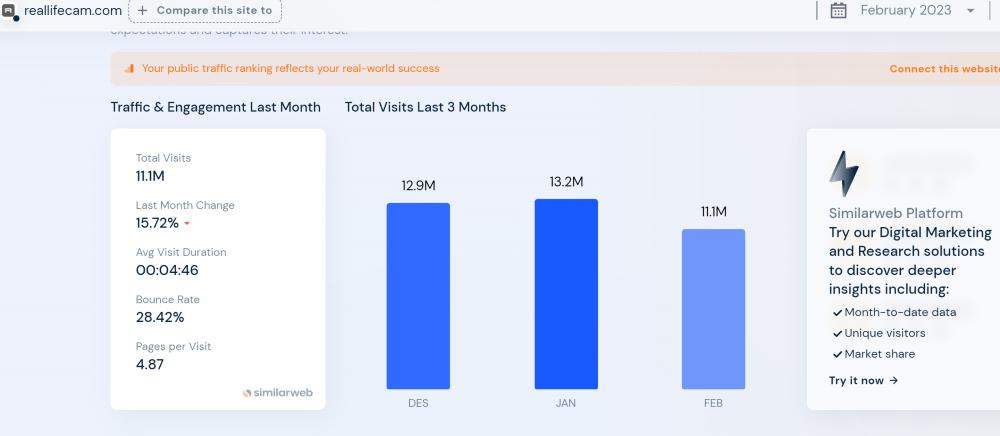Image resolution: width=1000 pixels, height=436 pixels.
Task: Click the calendar icon beside February 2023
Action: 839,10
